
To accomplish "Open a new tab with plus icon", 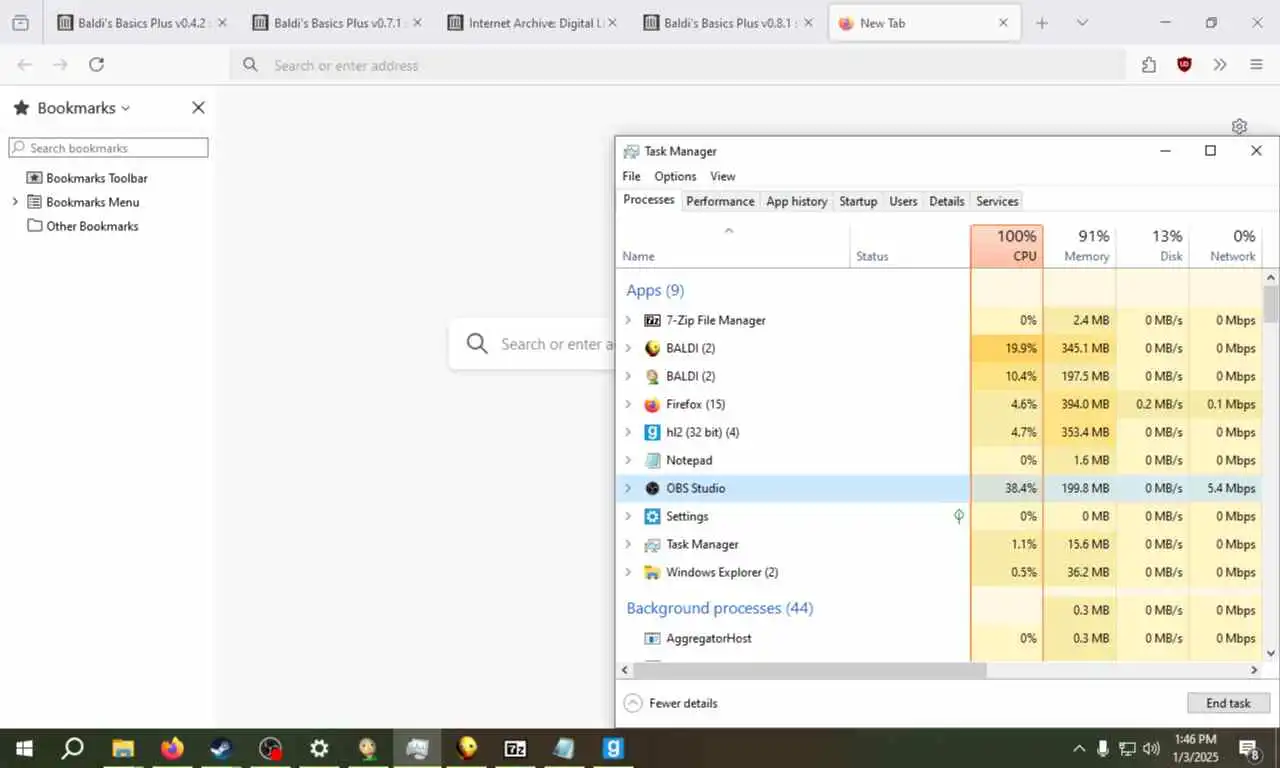I will point(1042,23).
